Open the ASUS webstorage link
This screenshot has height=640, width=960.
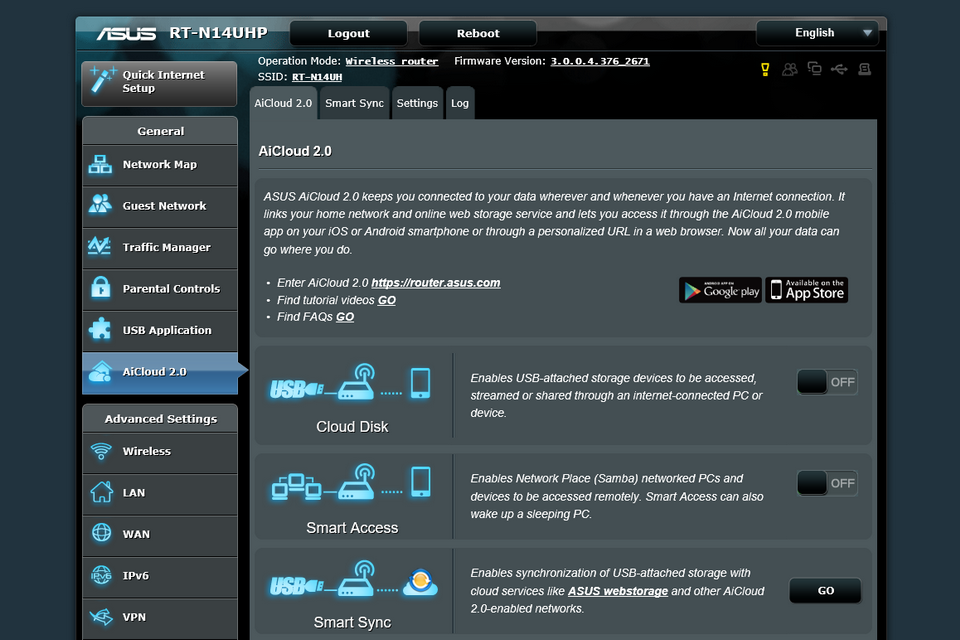point(618,591)
